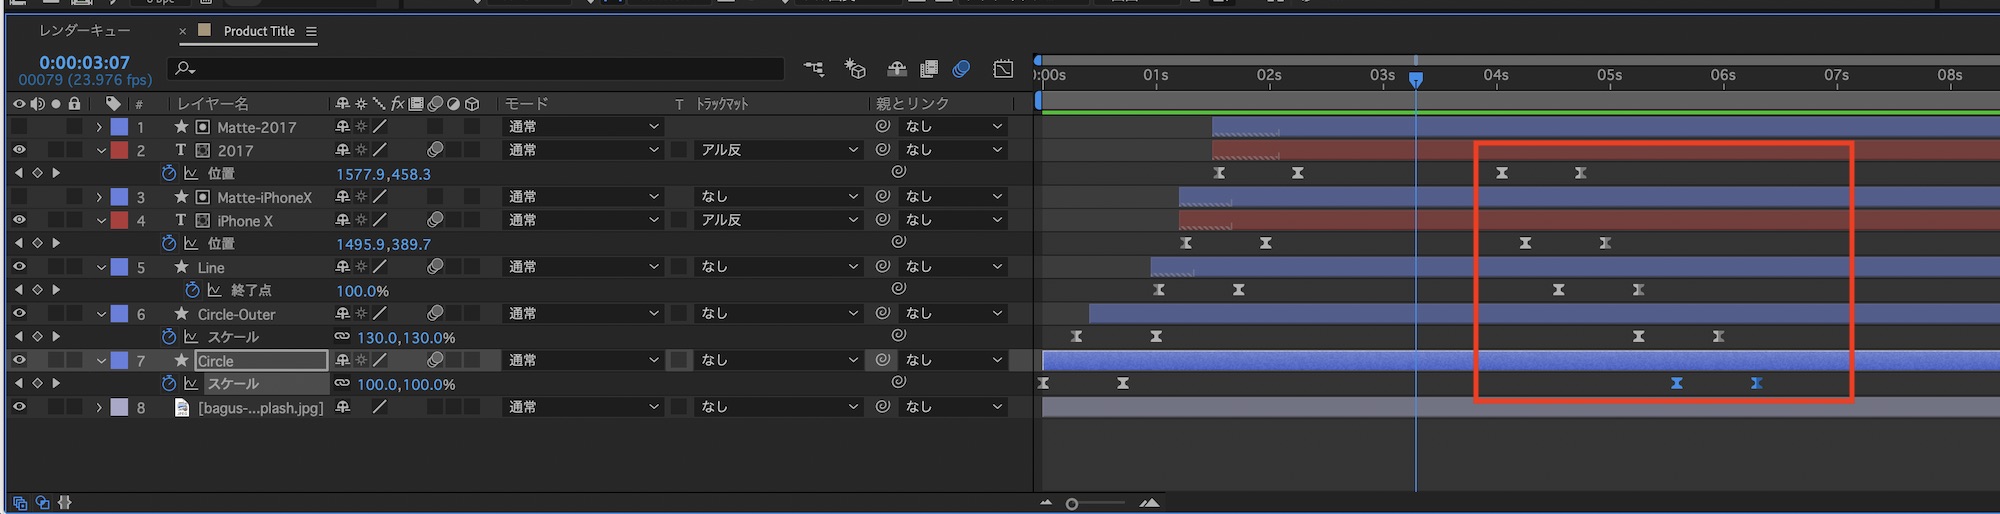Click the hide shy layers icon
The height and width of the screenshot is (514, 2000).
pos(897,69)
